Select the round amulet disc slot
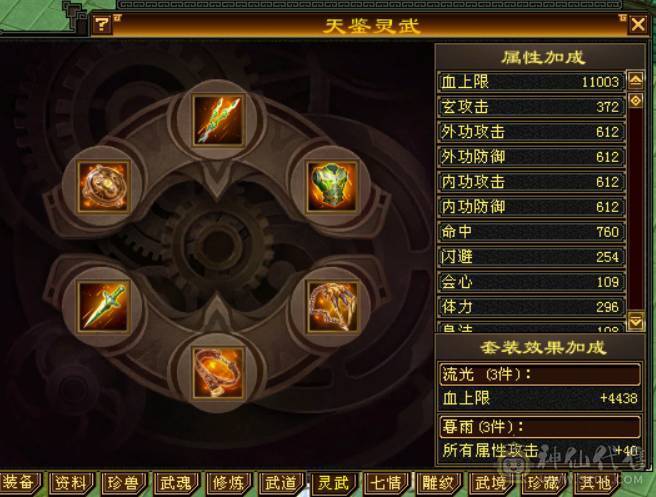The height and width of the screenshot is (497, 656). click(x=103, y=187)
